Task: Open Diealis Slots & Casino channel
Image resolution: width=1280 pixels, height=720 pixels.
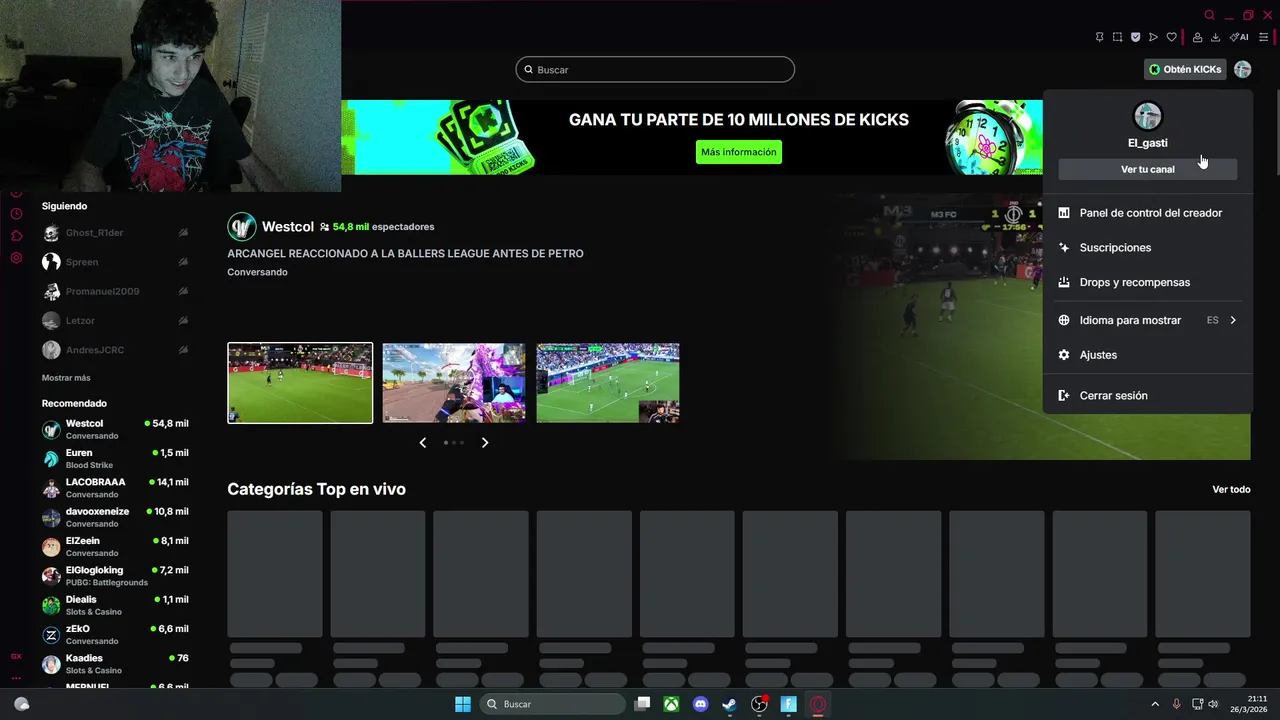Action: point(115,605)
